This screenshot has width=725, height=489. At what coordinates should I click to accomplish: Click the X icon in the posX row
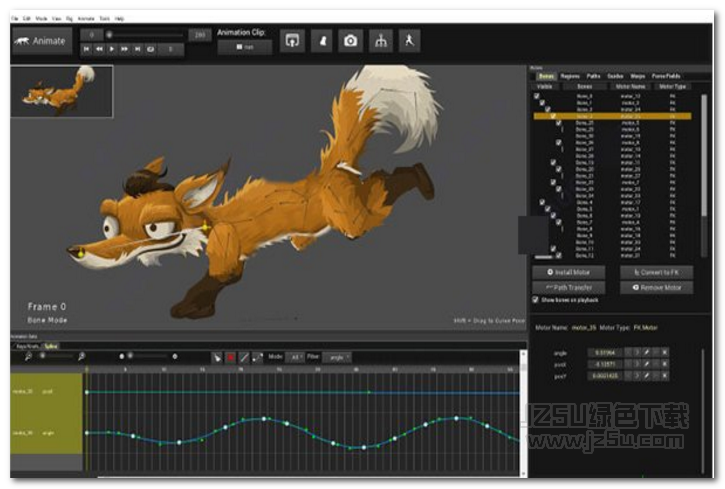coord(664,364)
